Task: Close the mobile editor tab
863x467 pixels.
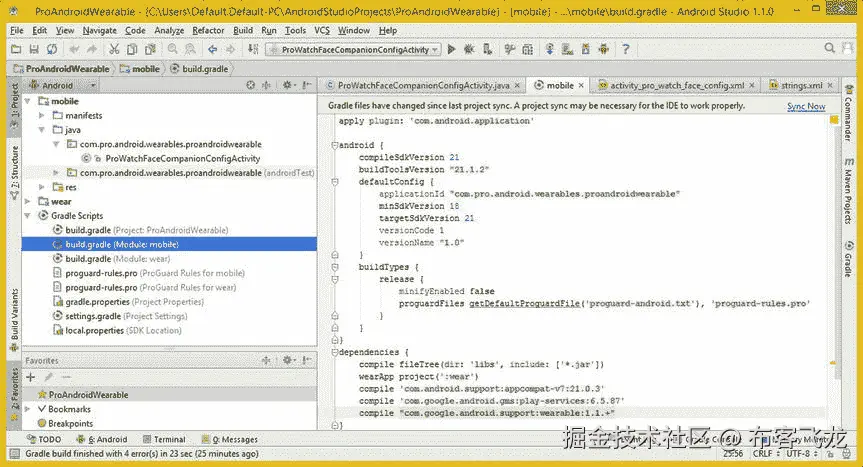Action: (x=581, y=85)
